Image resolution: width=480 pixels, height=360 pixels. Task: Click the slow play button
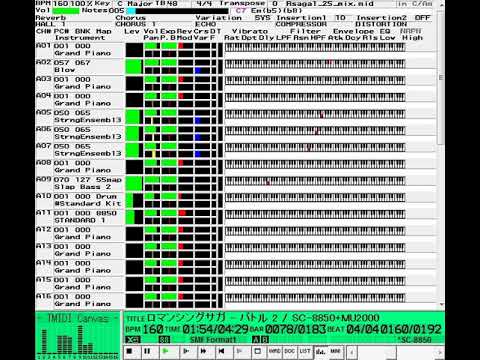186,351
